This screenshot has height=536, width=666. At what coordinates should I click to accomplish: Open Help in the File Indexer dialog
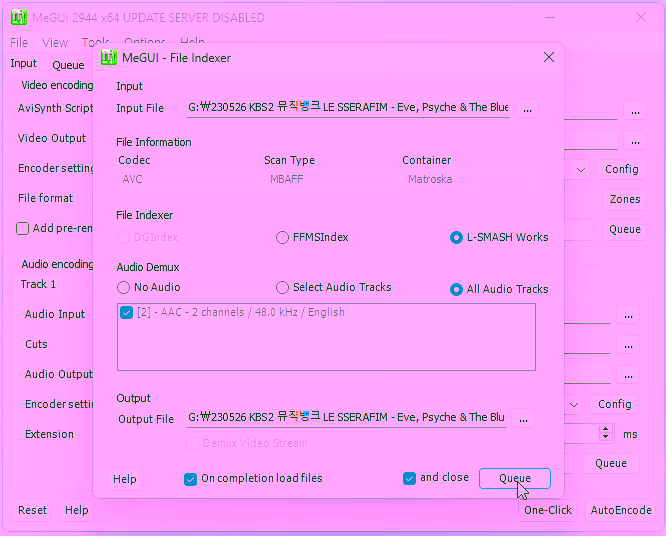pyautogui.click(x=124, y=479)
